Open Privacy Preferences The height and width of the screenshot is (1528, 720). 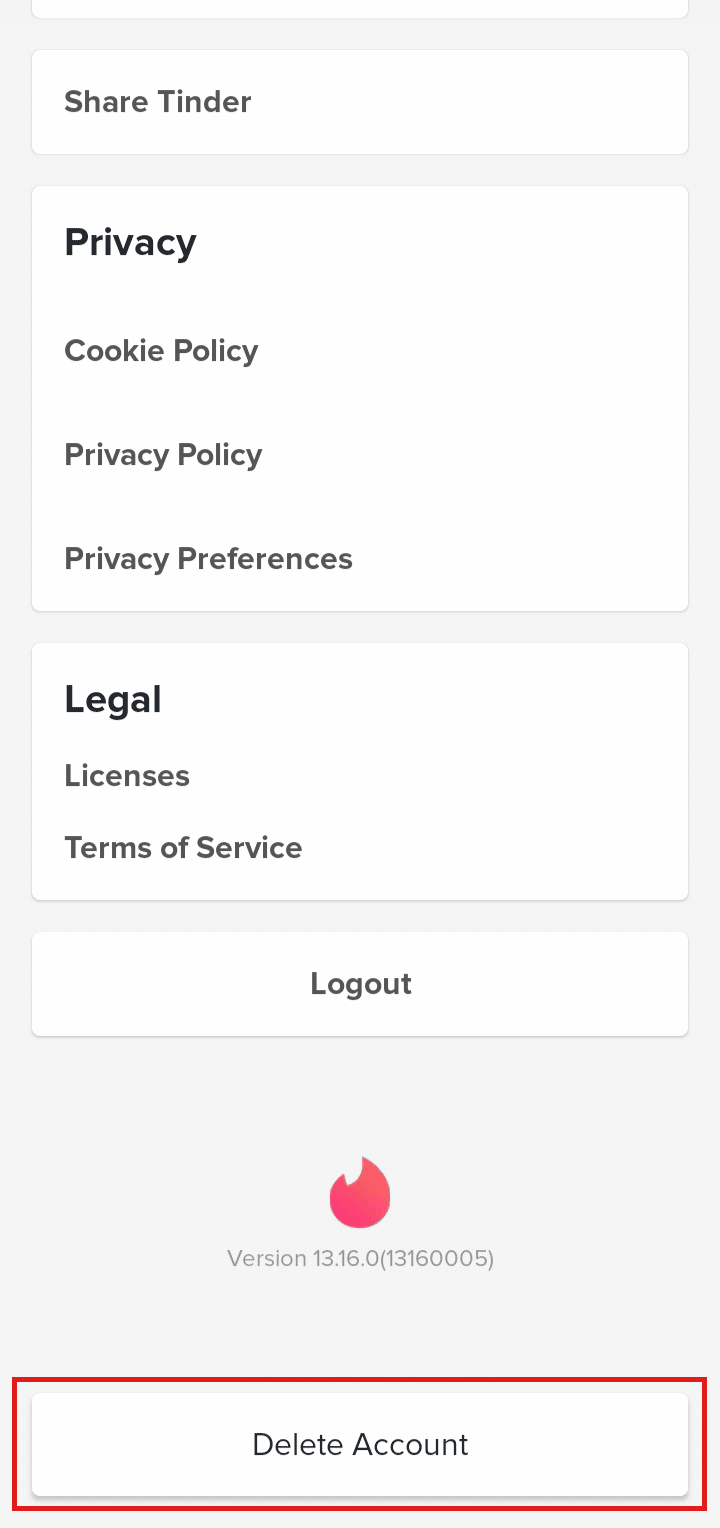click(x=208, y=559)
